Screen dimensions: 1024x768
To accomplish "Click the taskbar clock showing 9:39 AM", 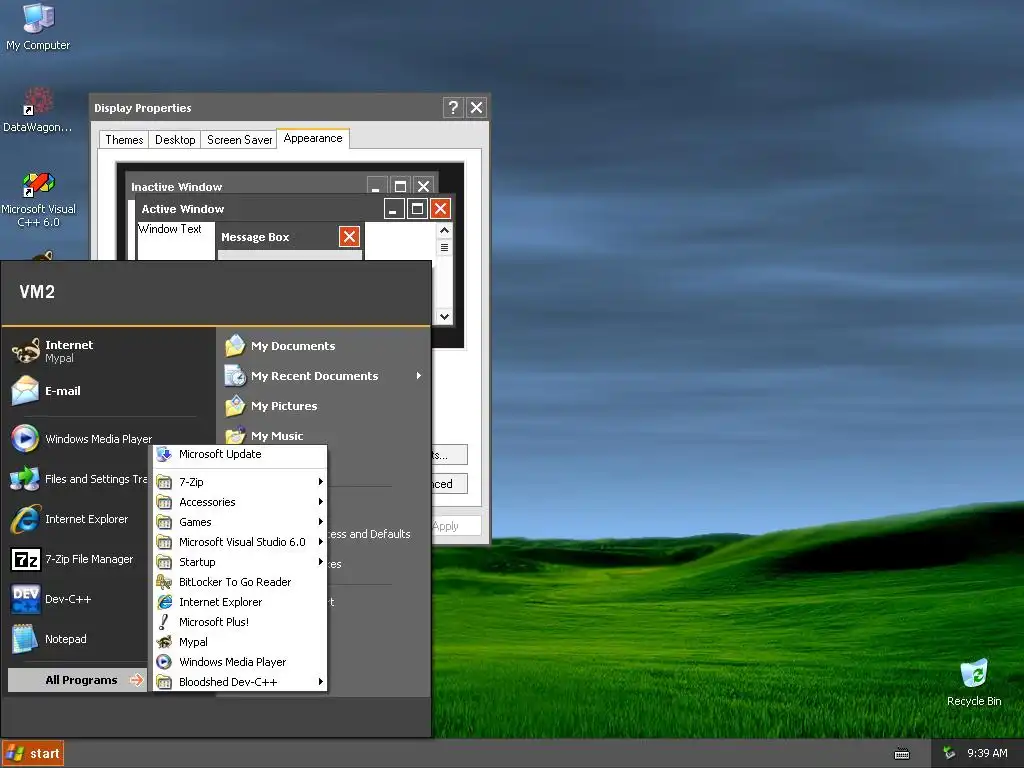I will pos(987,753).
